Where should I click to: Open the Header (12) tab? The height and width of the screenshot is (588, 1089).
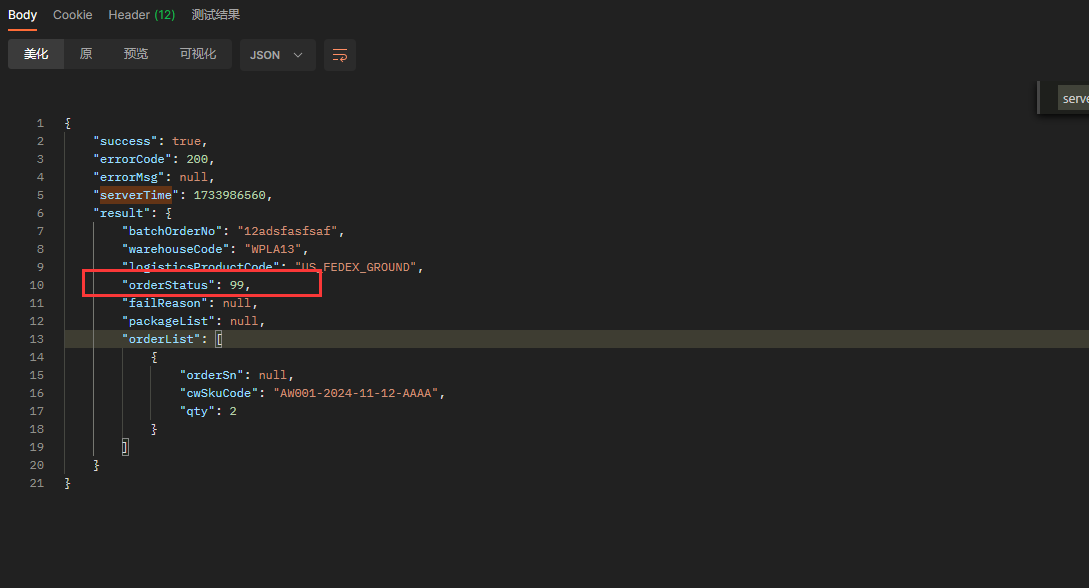[142, 15]
